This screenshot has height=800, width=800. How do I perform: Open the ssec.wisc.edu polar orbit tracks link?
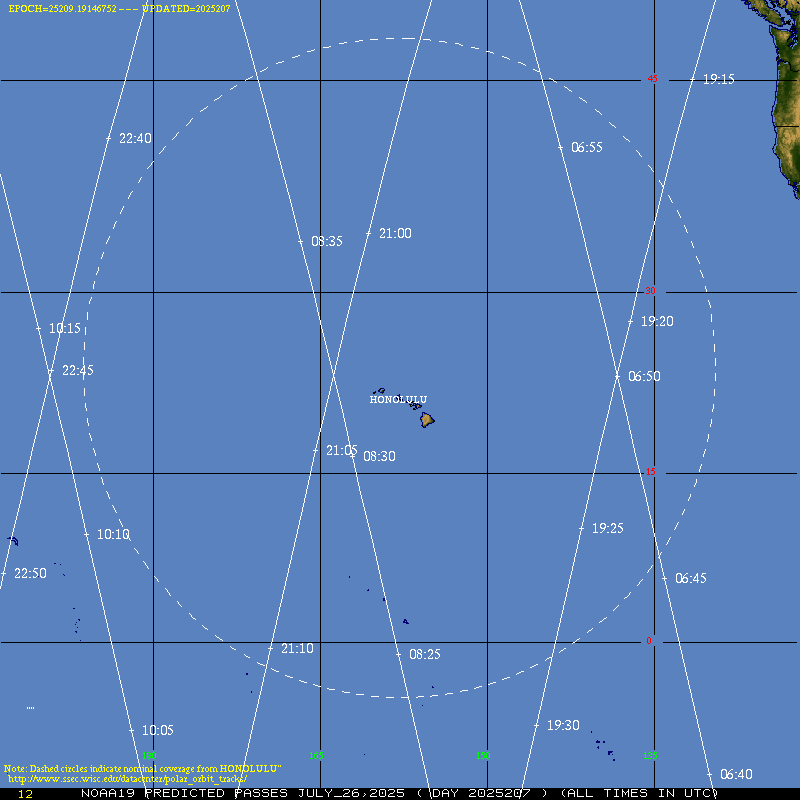click(x=127, y=778)
